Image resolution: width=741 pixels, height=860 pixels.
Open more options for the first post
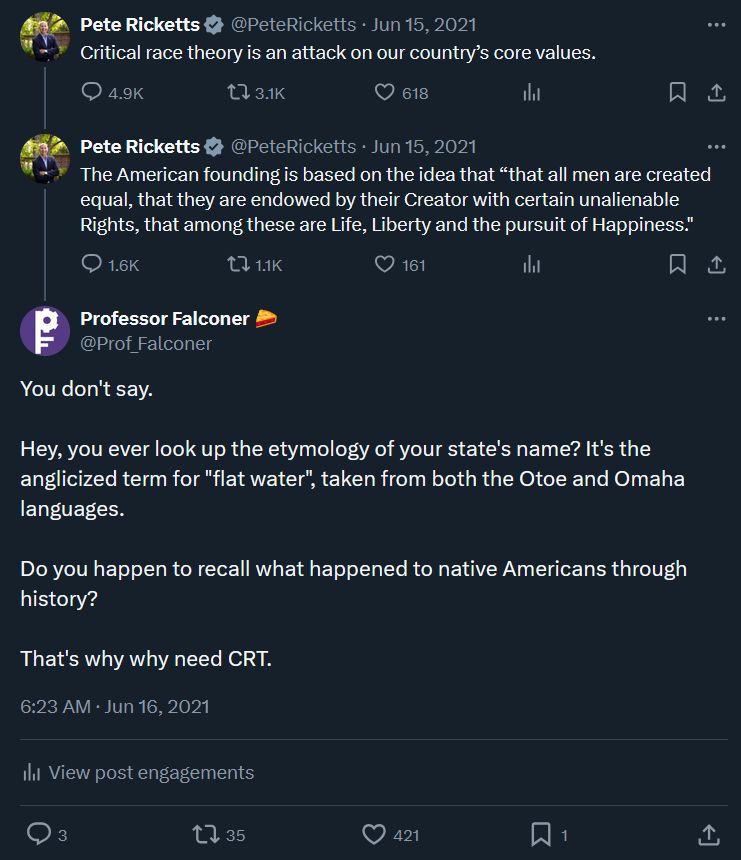716,24
